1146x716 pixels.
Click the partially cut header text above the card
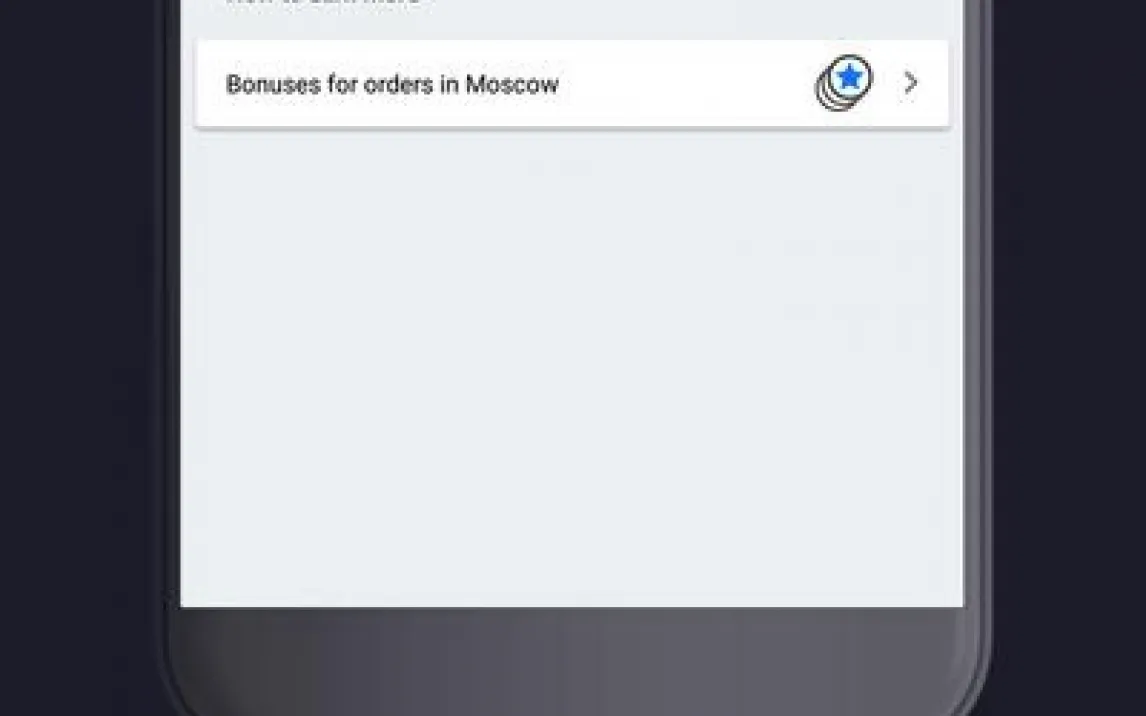(323, 2)
